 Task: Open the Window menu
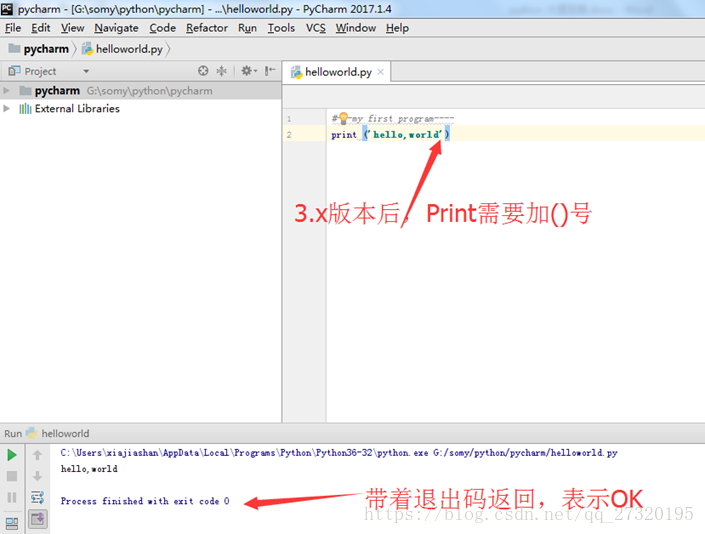(356, 28)
